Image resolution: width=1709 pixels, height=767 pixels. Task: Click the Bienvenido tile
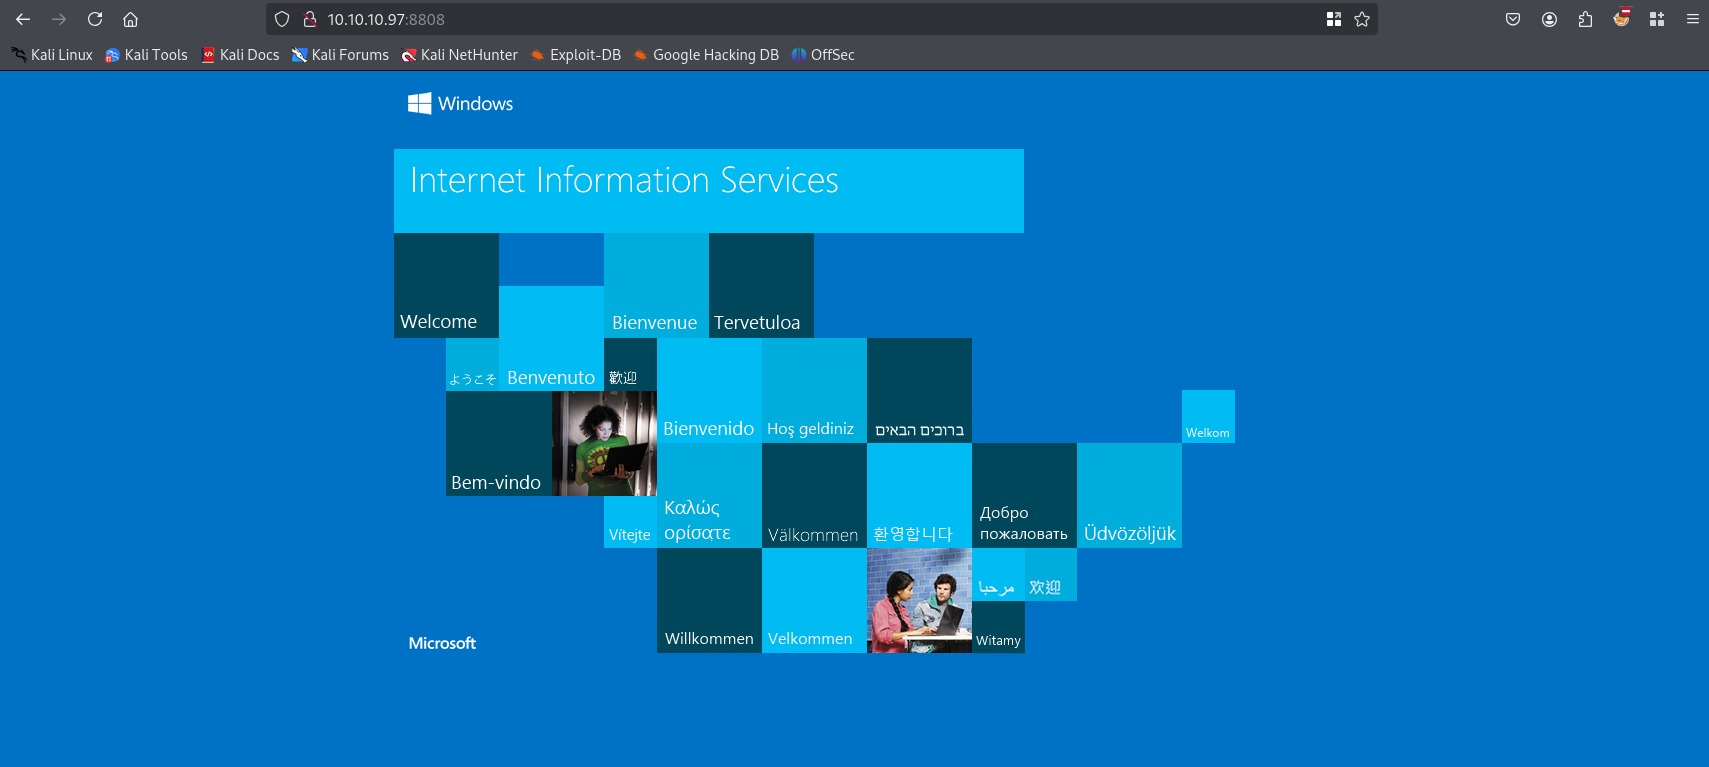(x=709, y=390)
